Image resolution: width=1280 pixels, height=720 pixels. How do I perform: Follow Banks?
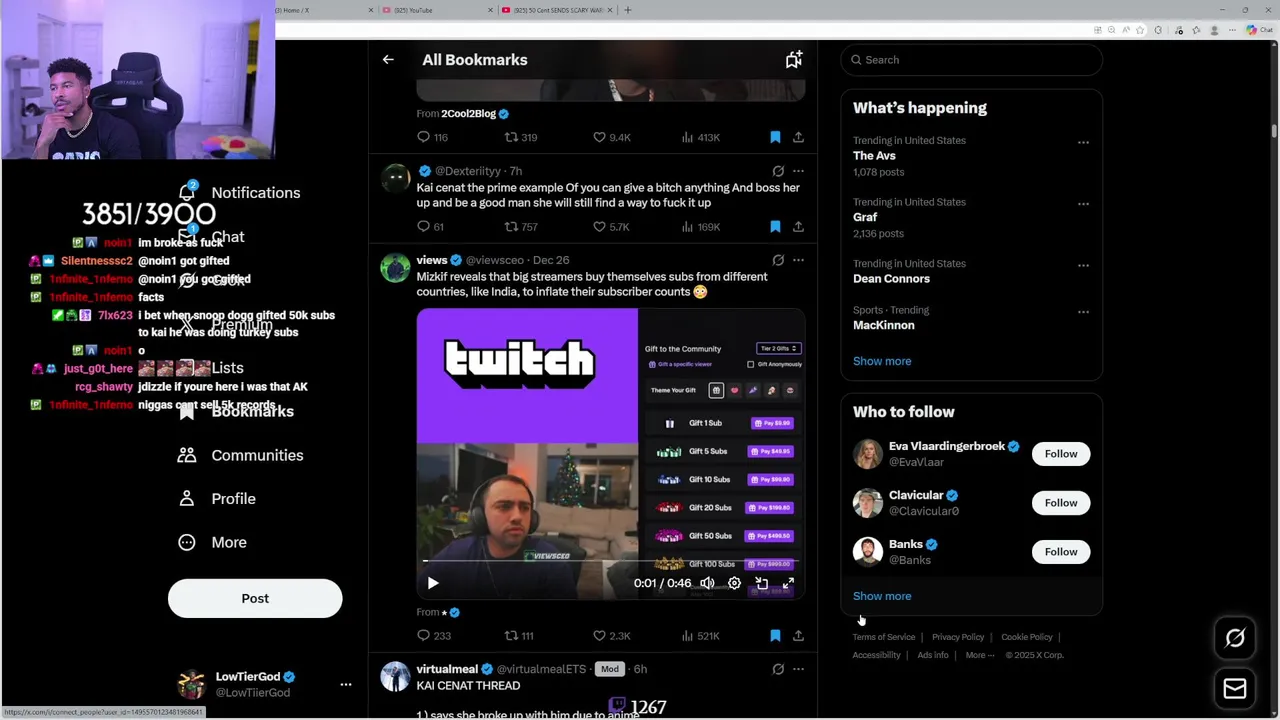pos(1061,552)
